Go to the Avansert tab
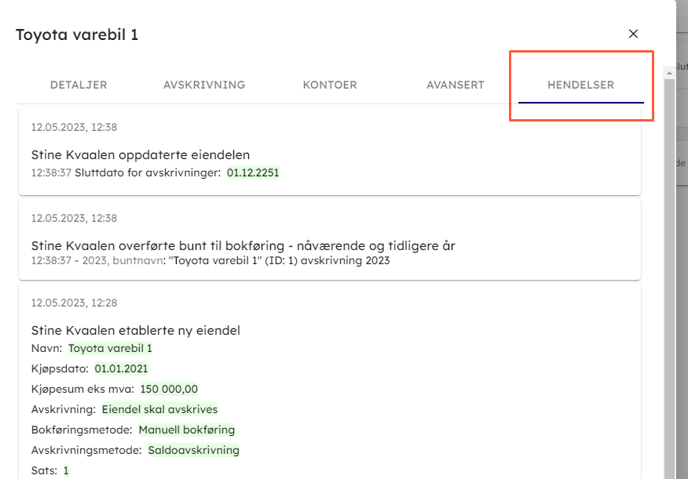Viewport: 688px width, 479px height. [x=455, y=85]
